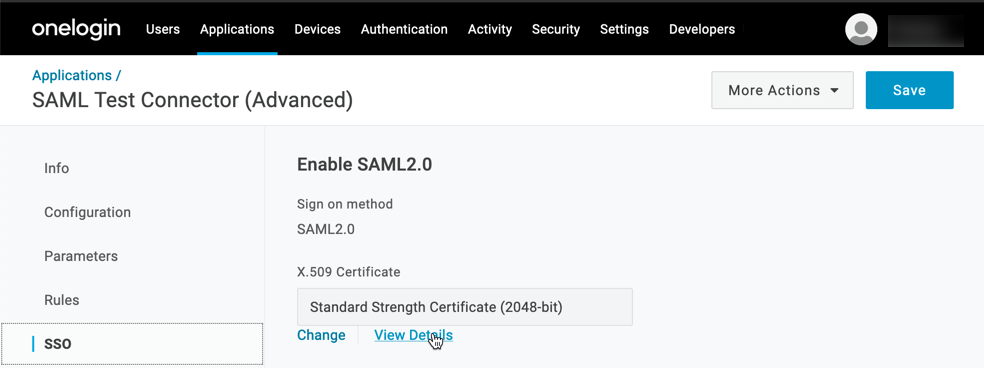Image resolution: width=984 pixels, height=368 pixels.
Task: Open the user avatar profile icon
Action: (x=861, y=29)
